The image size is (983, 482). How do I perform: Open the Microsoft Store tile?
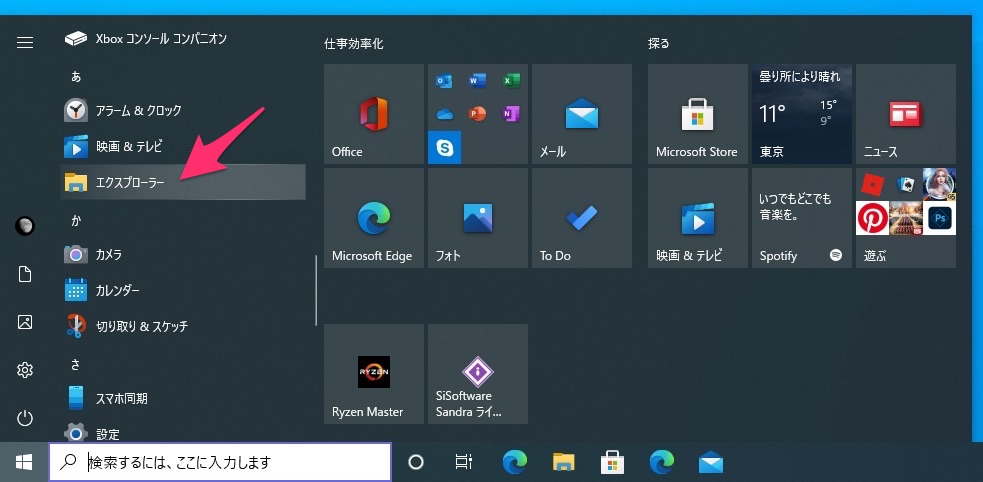coord(698,113)
